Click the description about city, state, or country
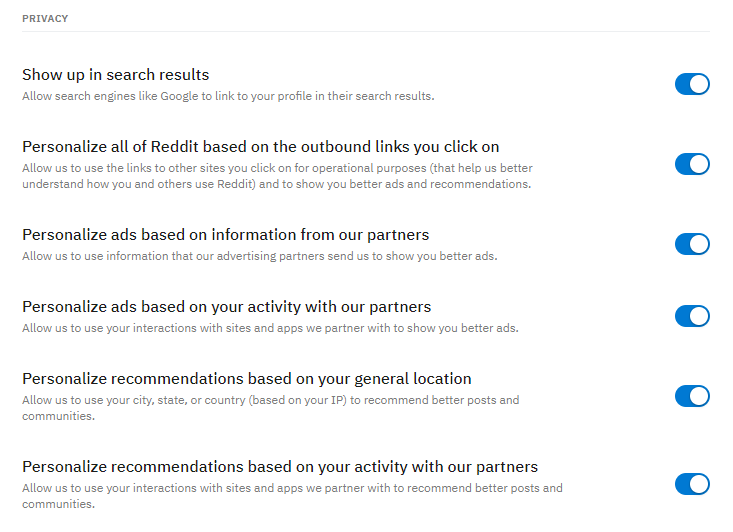733x532 pixels. pyautogui.click(x=270, y=407)
